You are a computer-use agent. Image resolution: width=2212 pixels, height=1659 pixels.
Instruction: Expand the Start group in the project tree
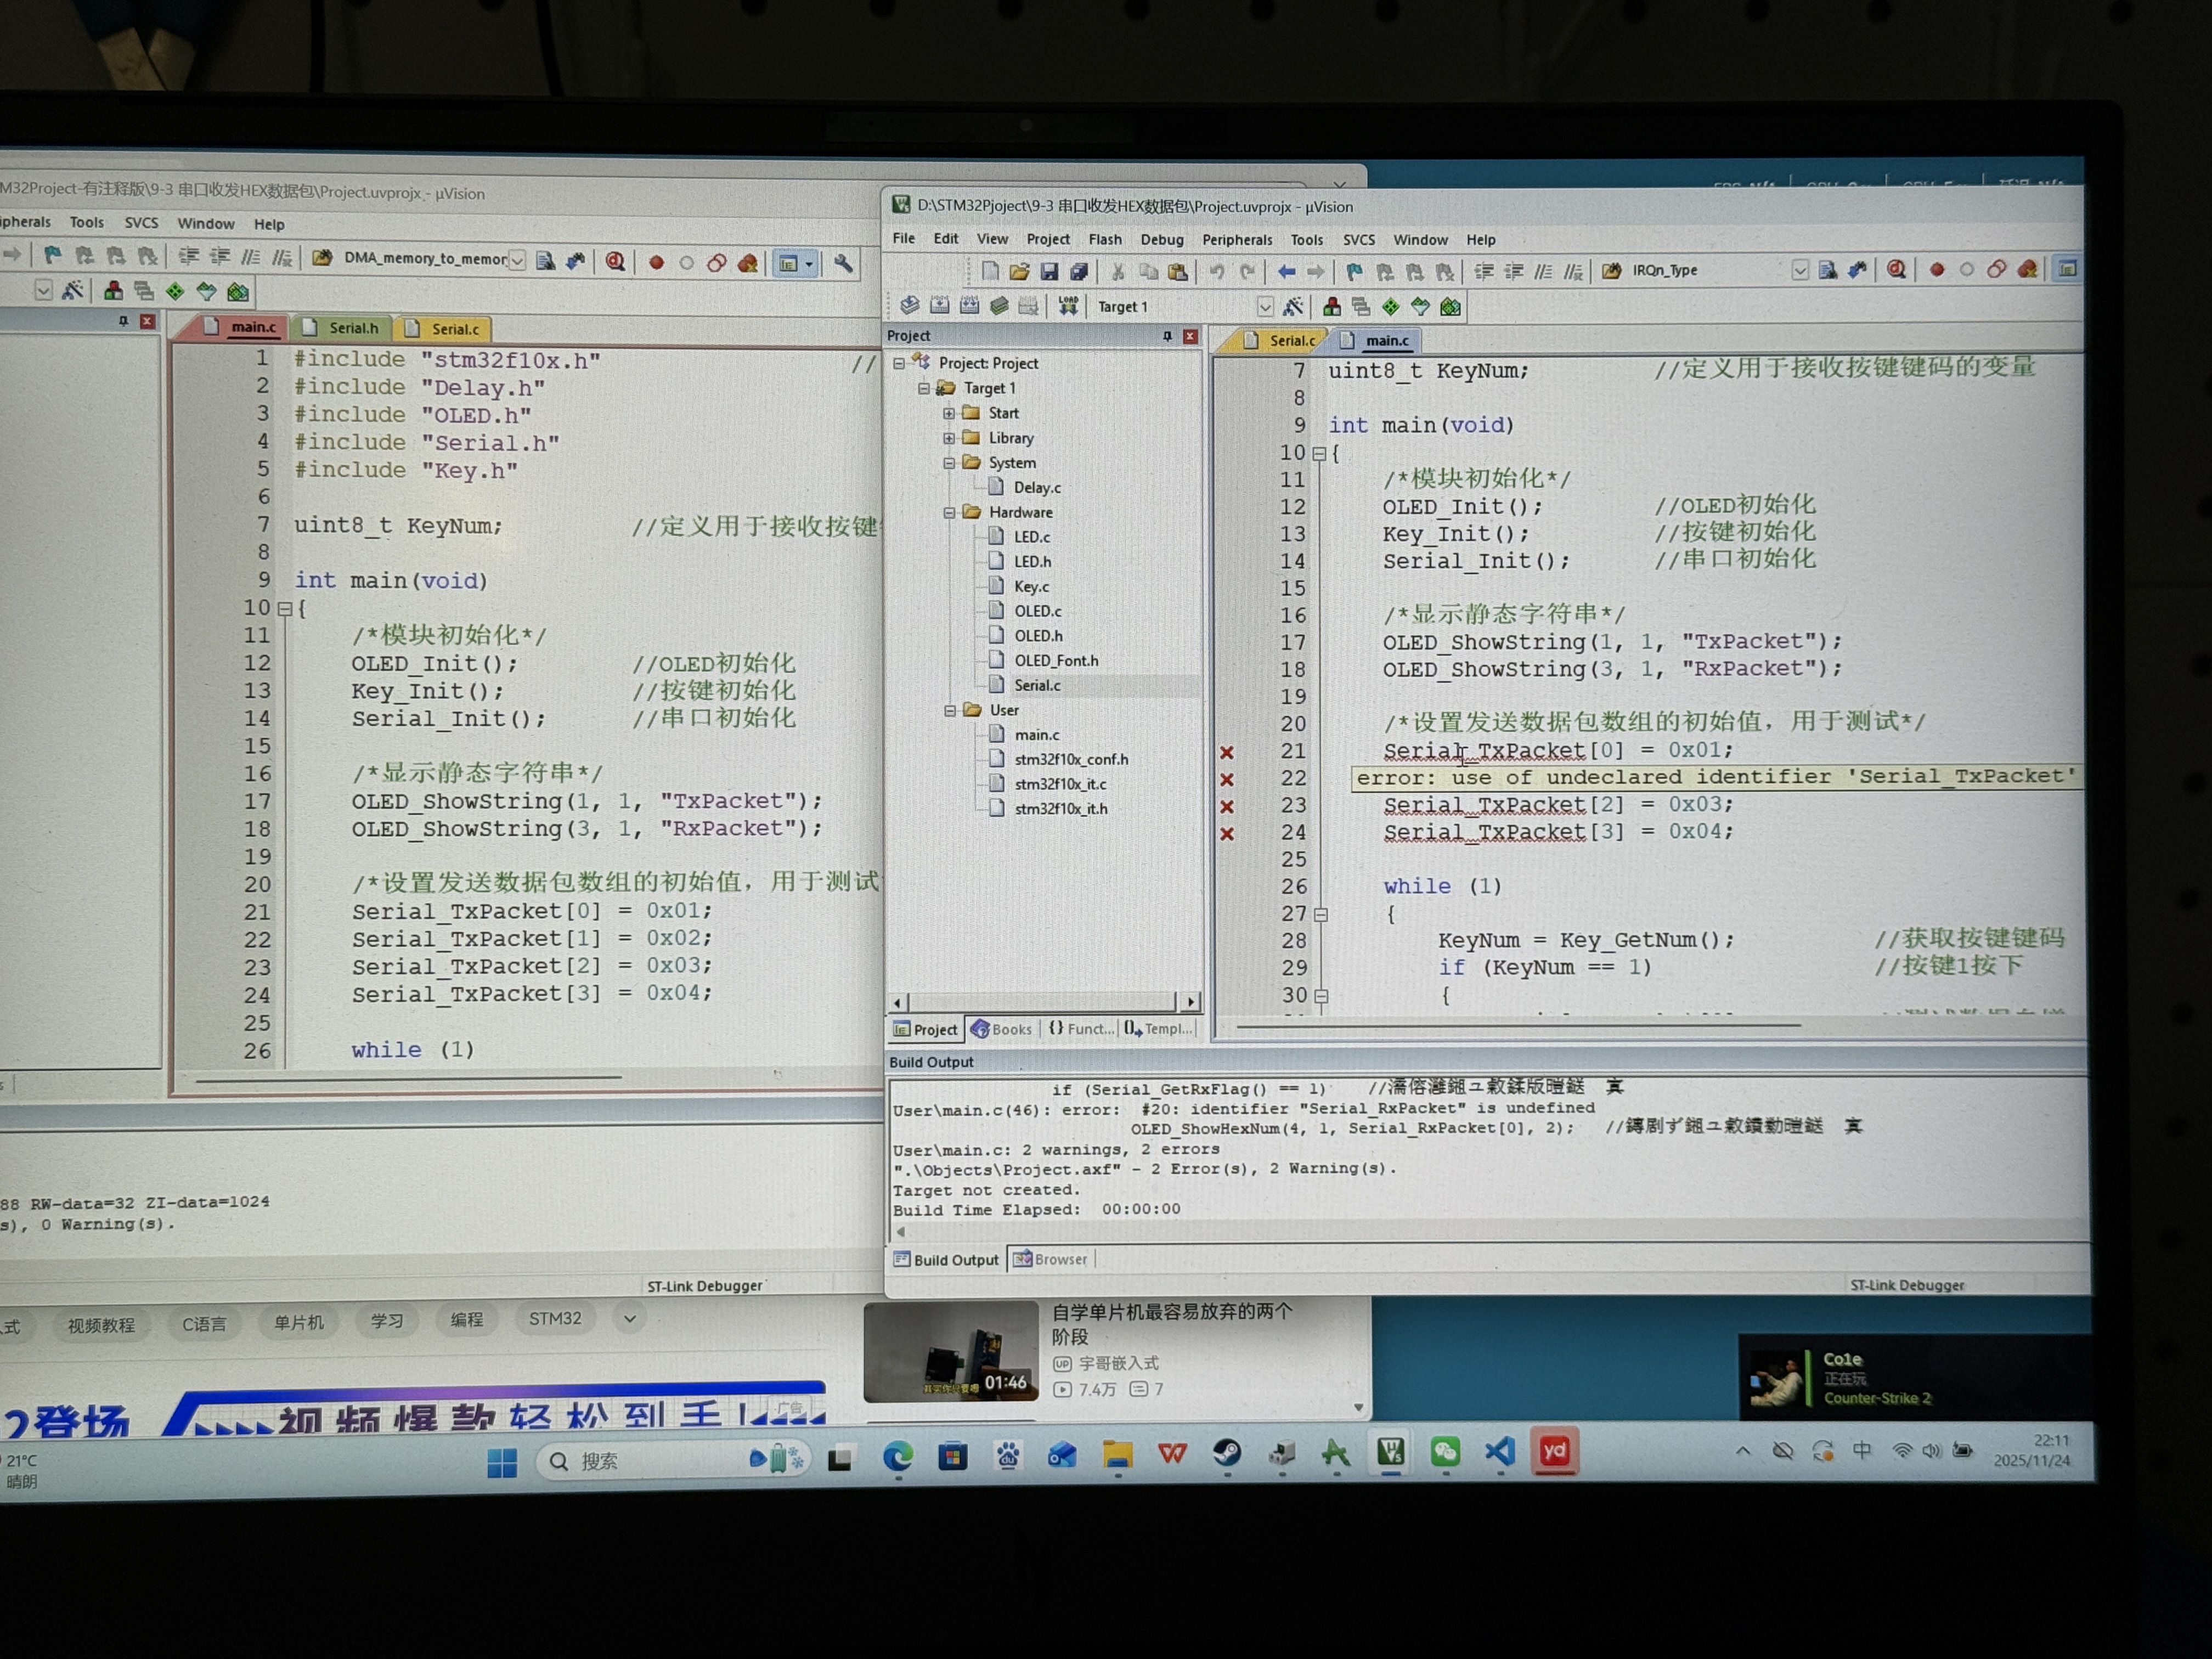(x=950, y=412)
